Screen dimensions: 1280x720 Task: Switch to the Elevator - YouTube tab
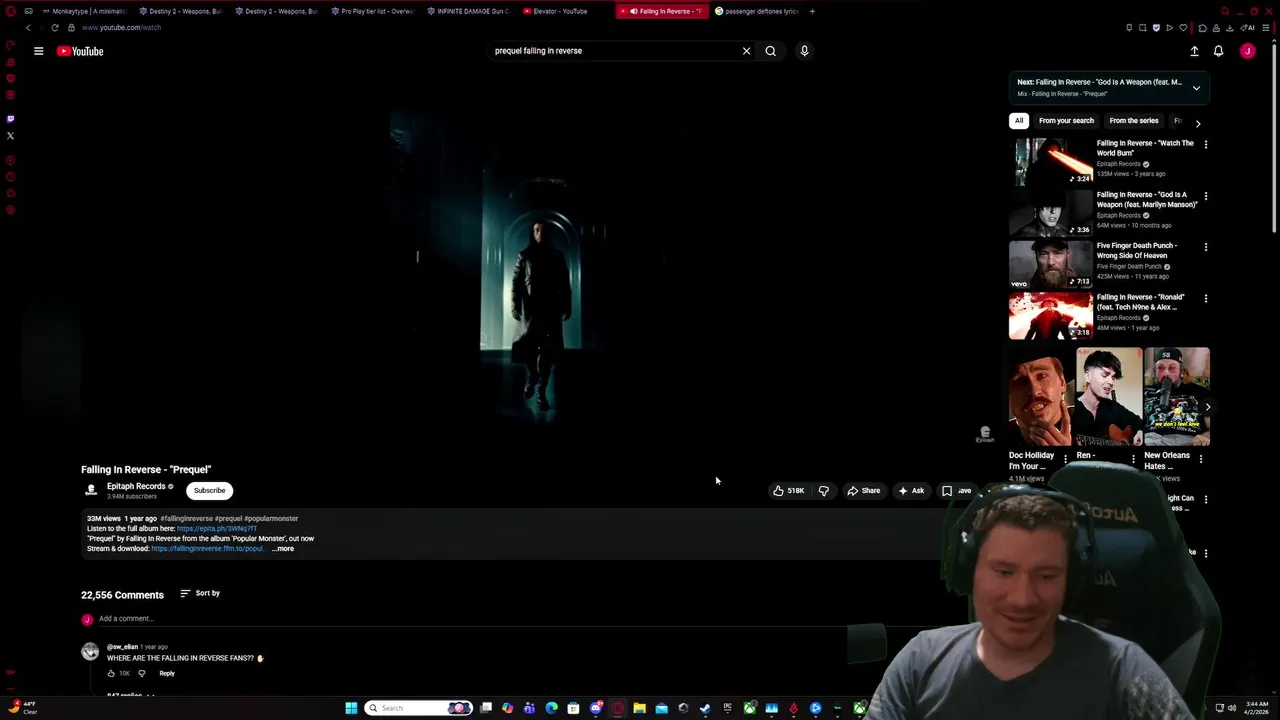point(560,11)
